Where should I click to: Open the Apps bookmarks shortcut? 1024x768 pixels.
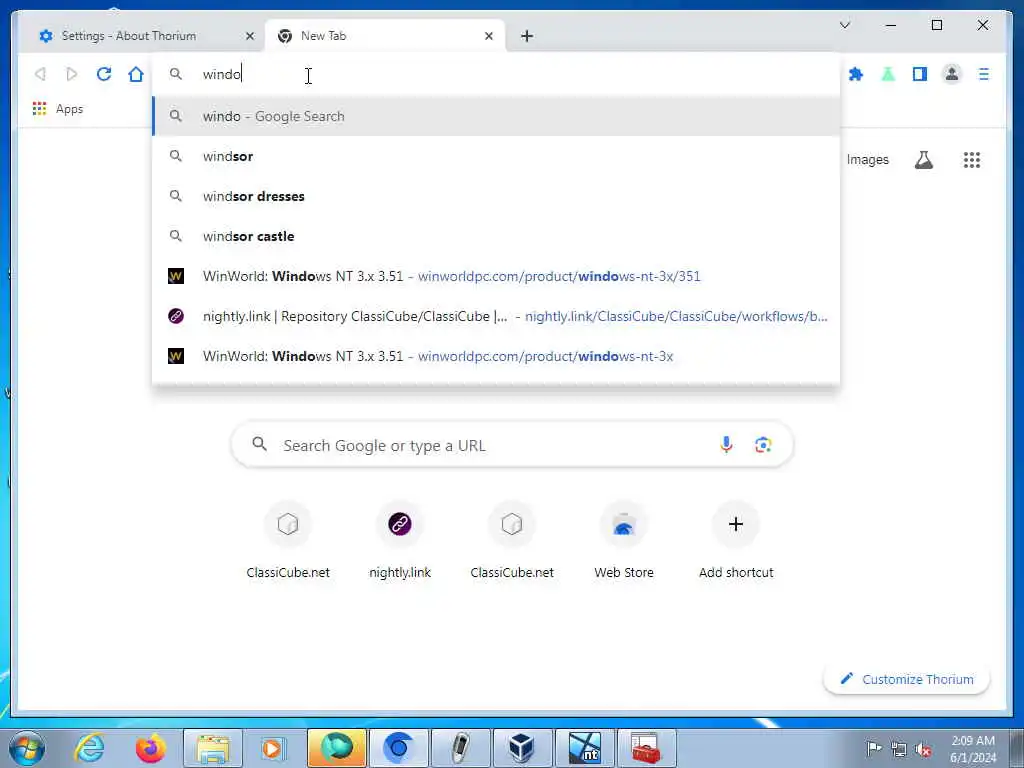pos(58,109)
